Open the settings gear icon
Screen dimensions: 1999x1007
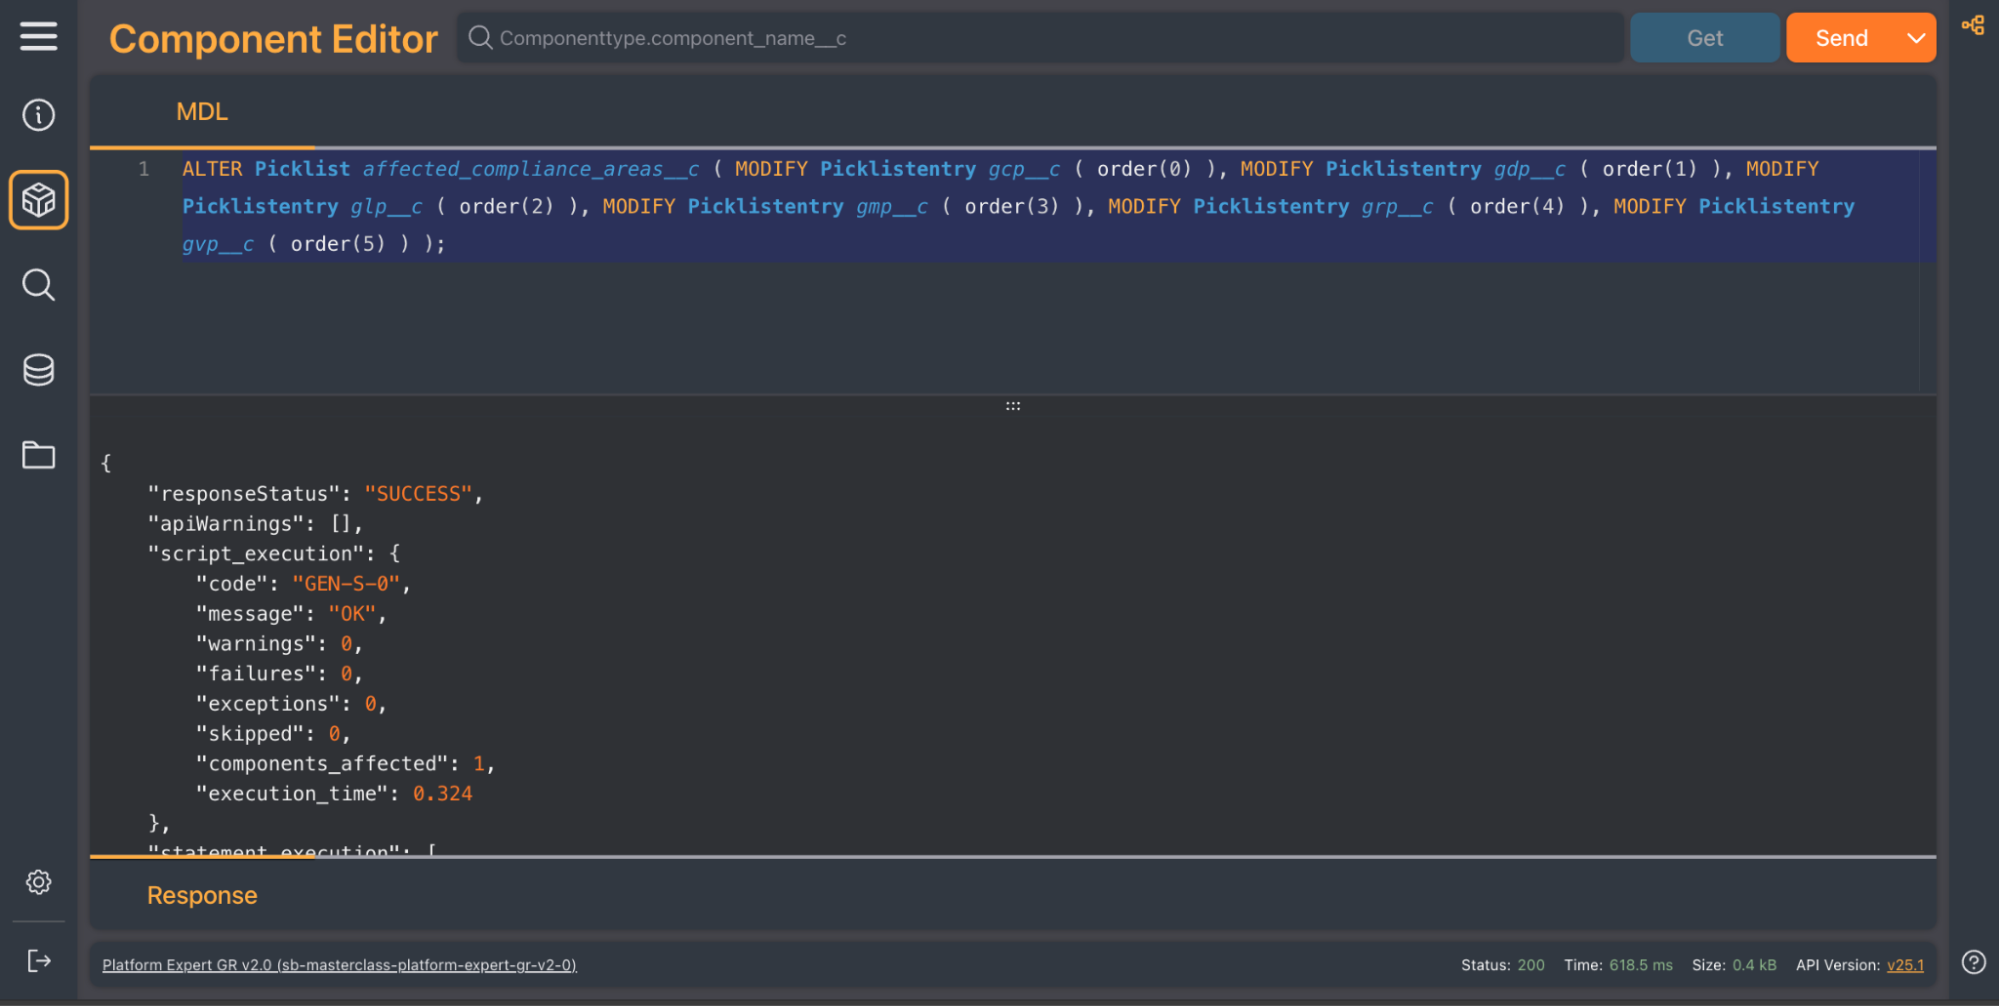(38, 882)
